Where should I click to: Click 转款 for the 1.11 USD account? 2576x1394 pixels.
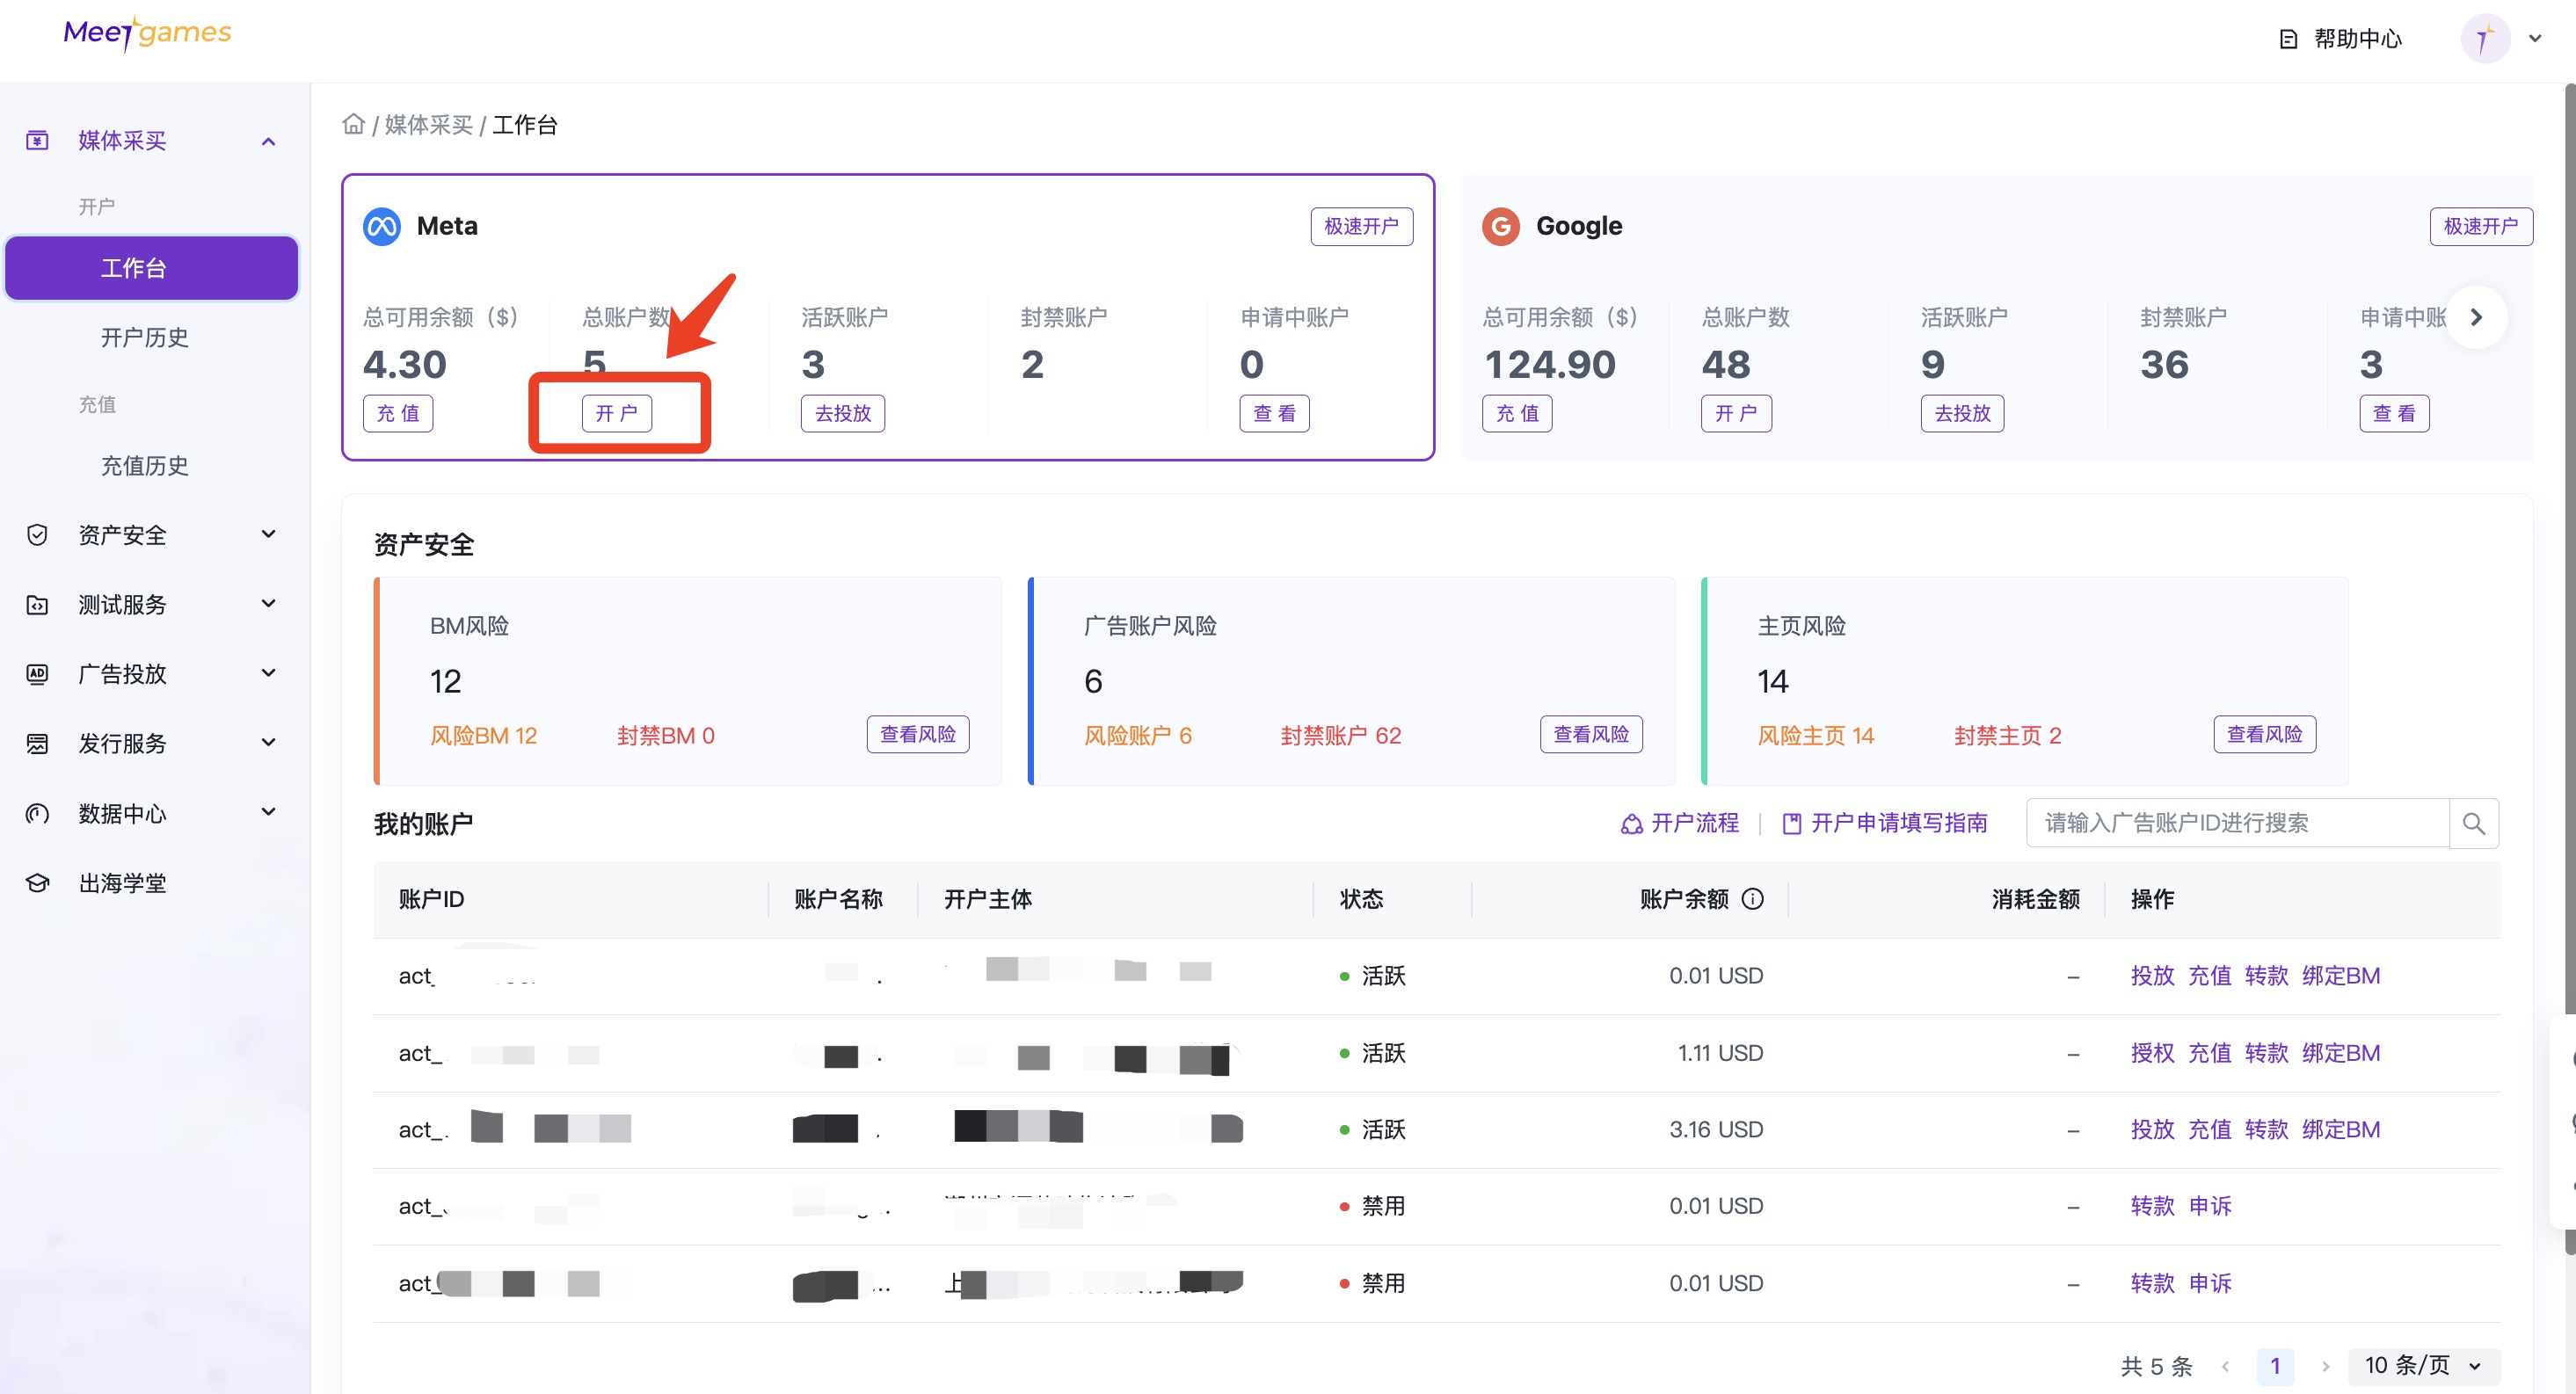2266,1053
